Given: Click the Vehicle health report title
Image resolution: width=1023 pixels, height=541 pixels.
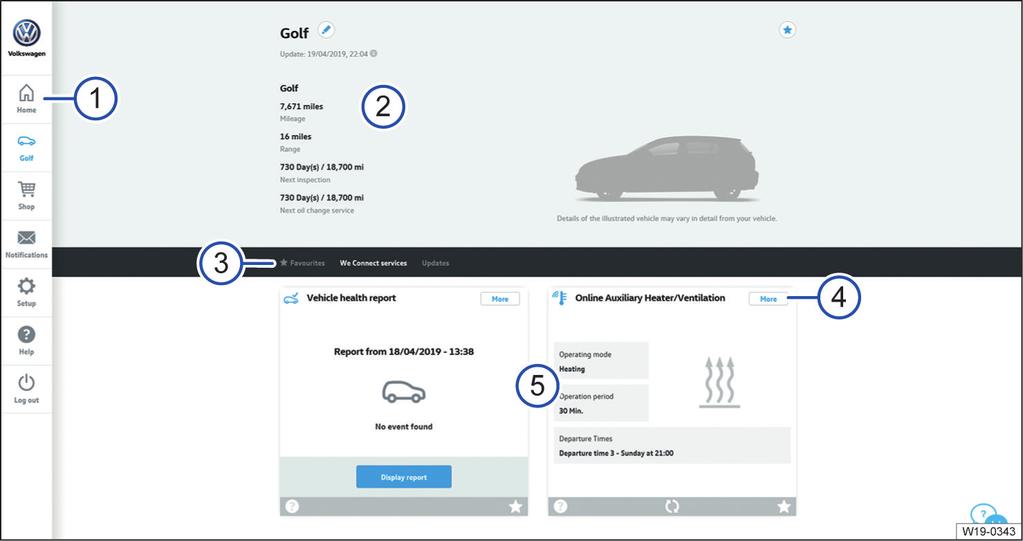Looking at the screenshot, I should click(351, 298).
